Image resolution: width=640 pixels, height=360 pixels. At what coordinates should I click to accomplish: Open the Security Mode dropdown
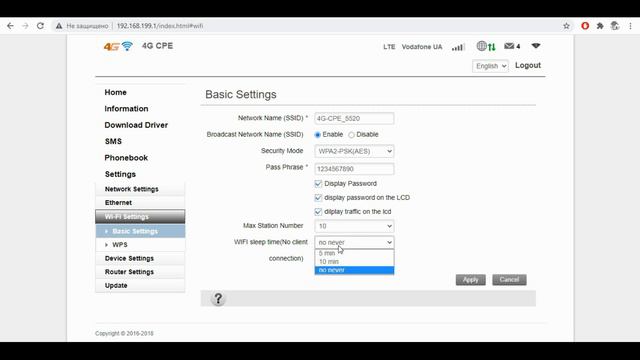[354, 151]
